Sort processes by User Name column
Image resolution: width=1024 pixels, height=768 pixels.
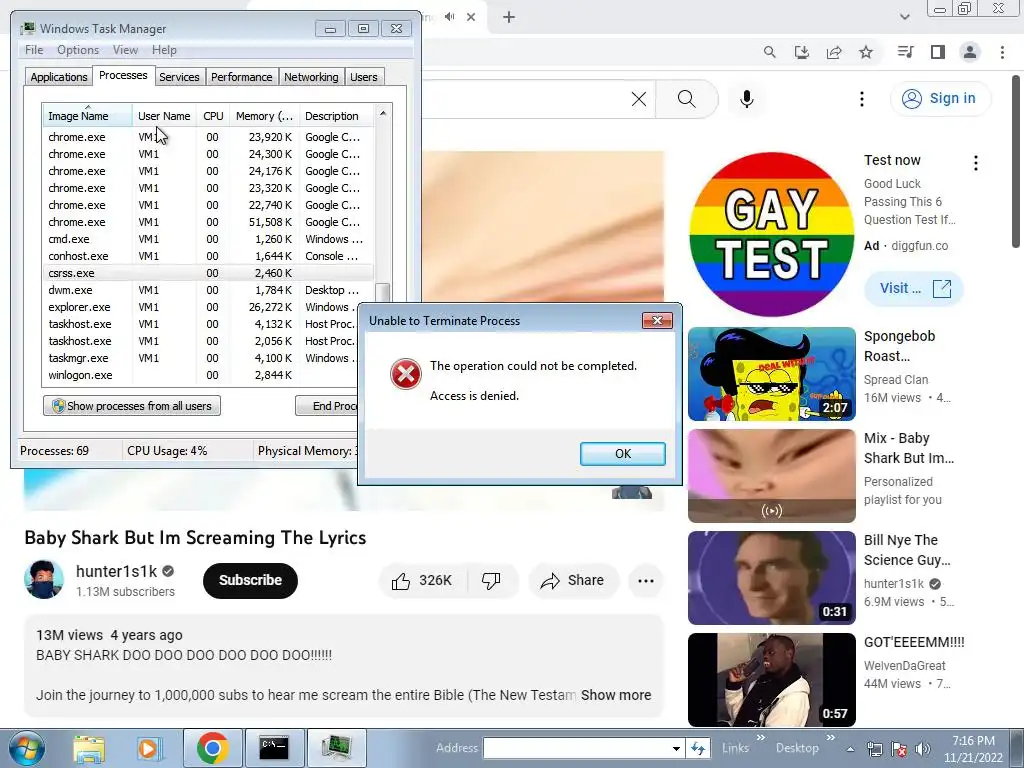(x=164, y=116)
